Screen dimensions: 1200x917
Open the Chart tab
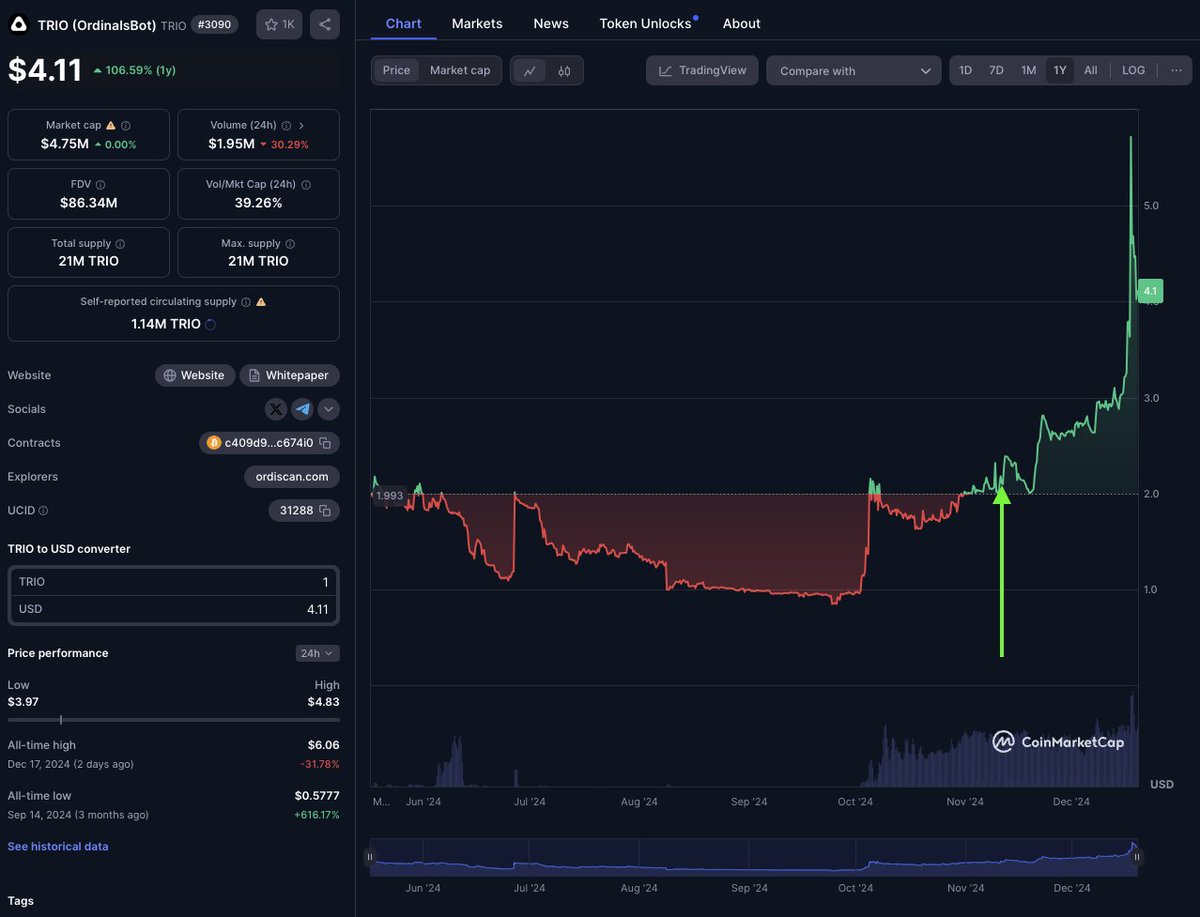[403, 23]
